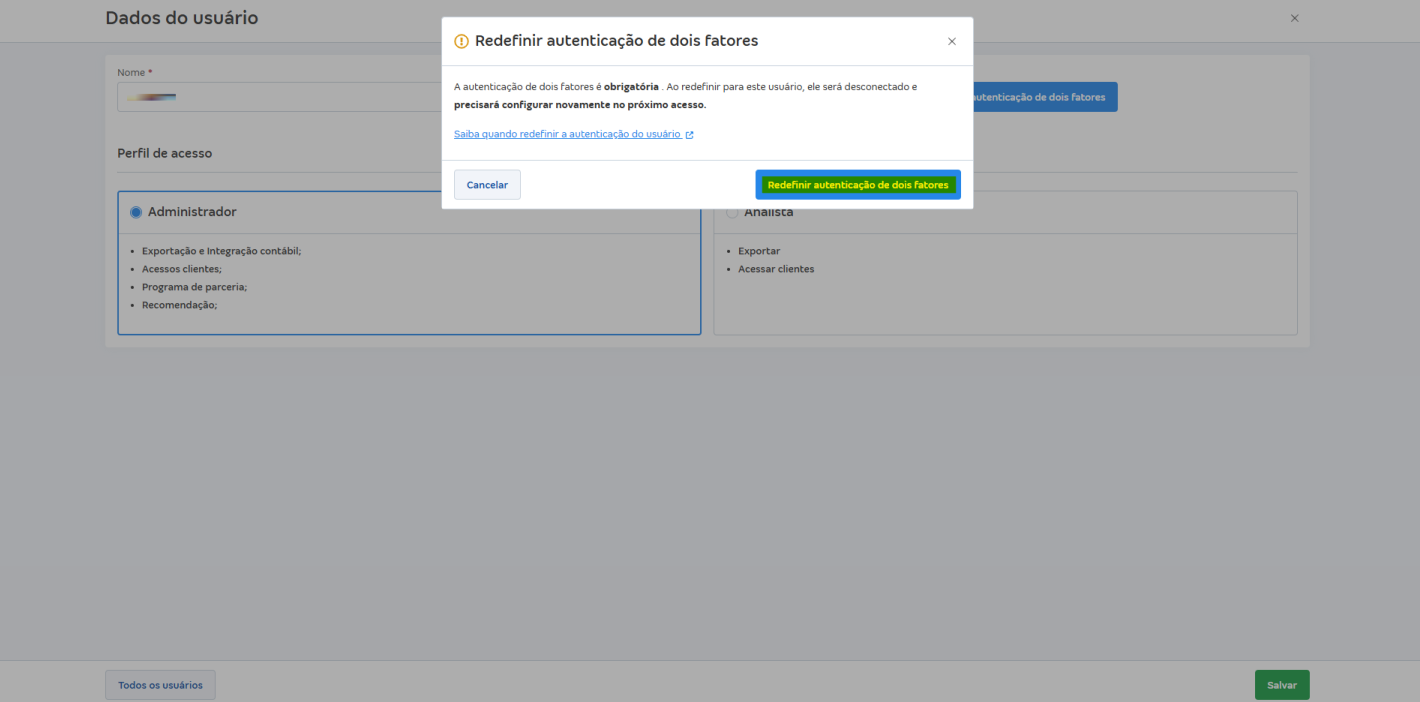Close the Dados do usuário panel via top-right X
The image size is (1420, 702).
pyautogui.click(x=1294, y=18)
